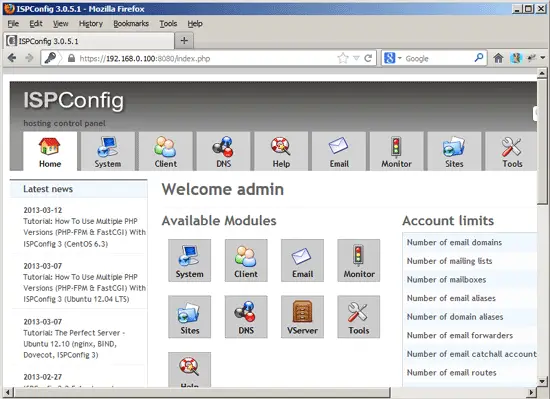The height and width of the screenshot is (399, 550).
Task: Click the vertical scrollbar thumb
Action: pos(542,141)
